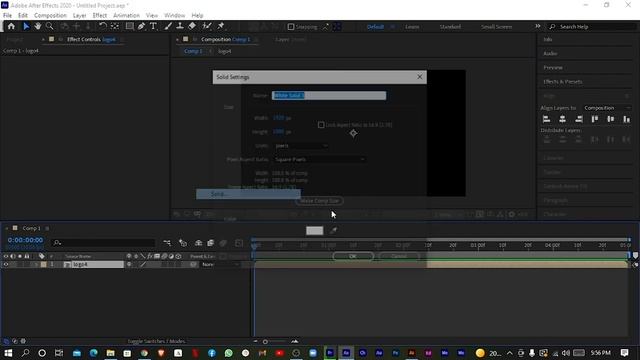Switch to the Effect Controls logo4 tab

[91, 40]
